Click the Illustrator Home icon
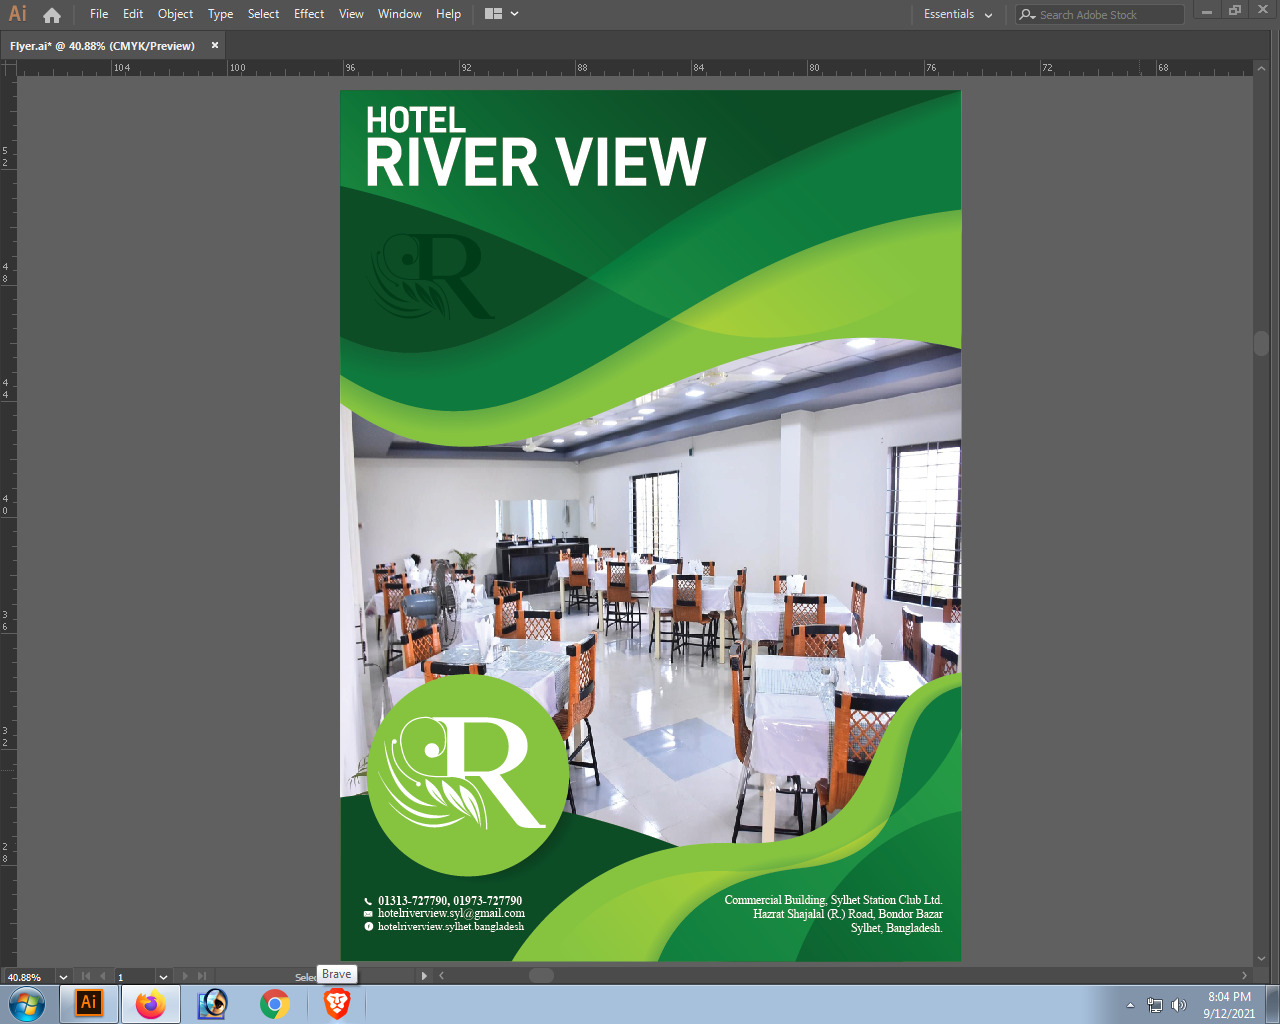Image resolution: width=1280 pixels, height=1024 pixels. point(52,15)
